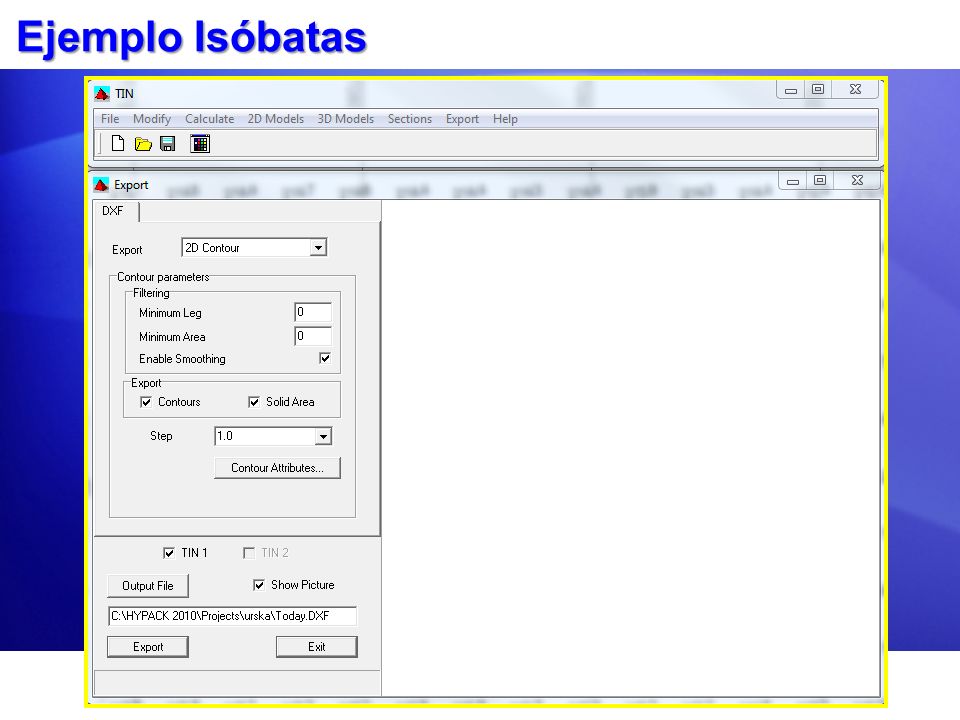960x720 pixels.
Task: Click the Export button at the bottom
Action: point(148,647)
